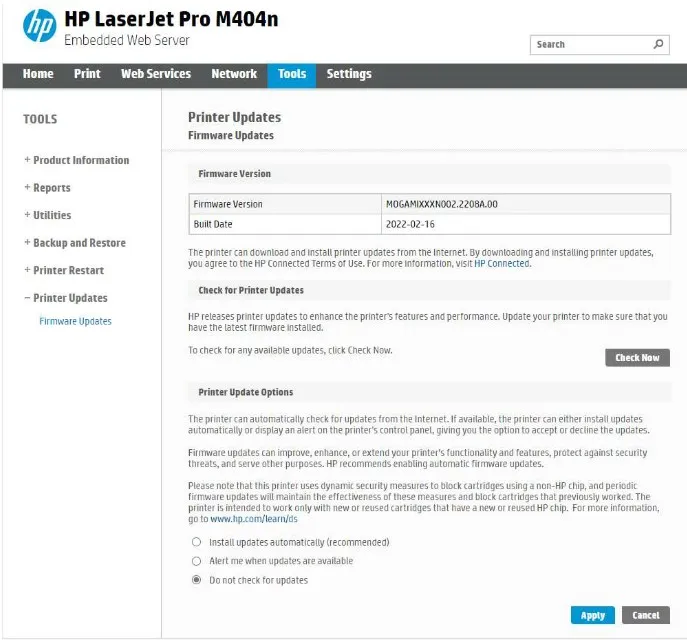This screenshot has height=640, width=687.
Task: Type in the Search input field
Action: [x=588, y=44]
